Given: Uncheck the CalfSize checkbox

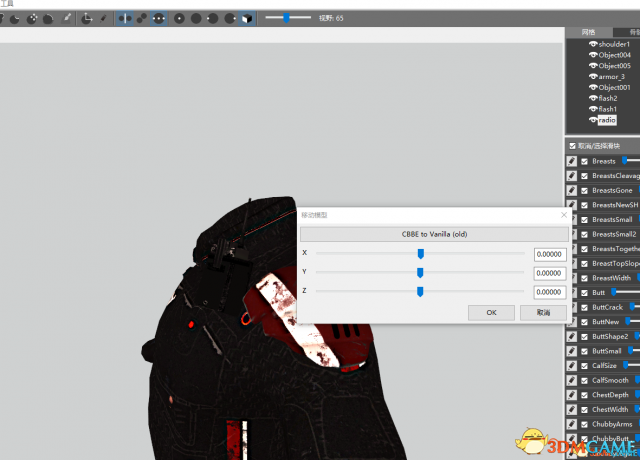Looking at the screenshot, I should (x=584, y=366).
